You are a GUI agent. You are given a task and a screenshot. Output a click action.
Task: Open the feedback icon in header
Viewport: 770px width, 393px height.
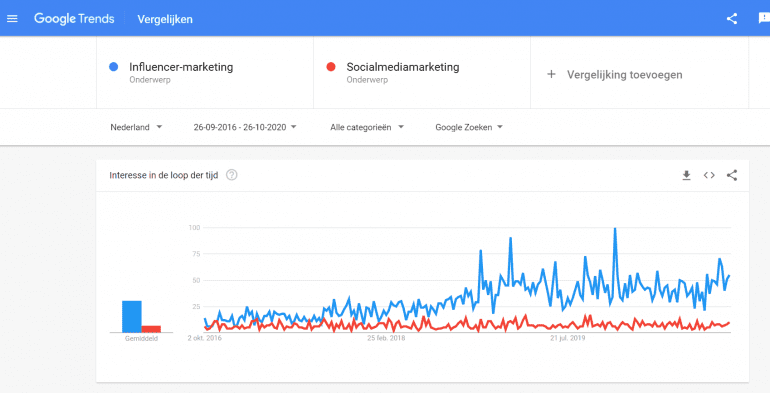(764, 19)
